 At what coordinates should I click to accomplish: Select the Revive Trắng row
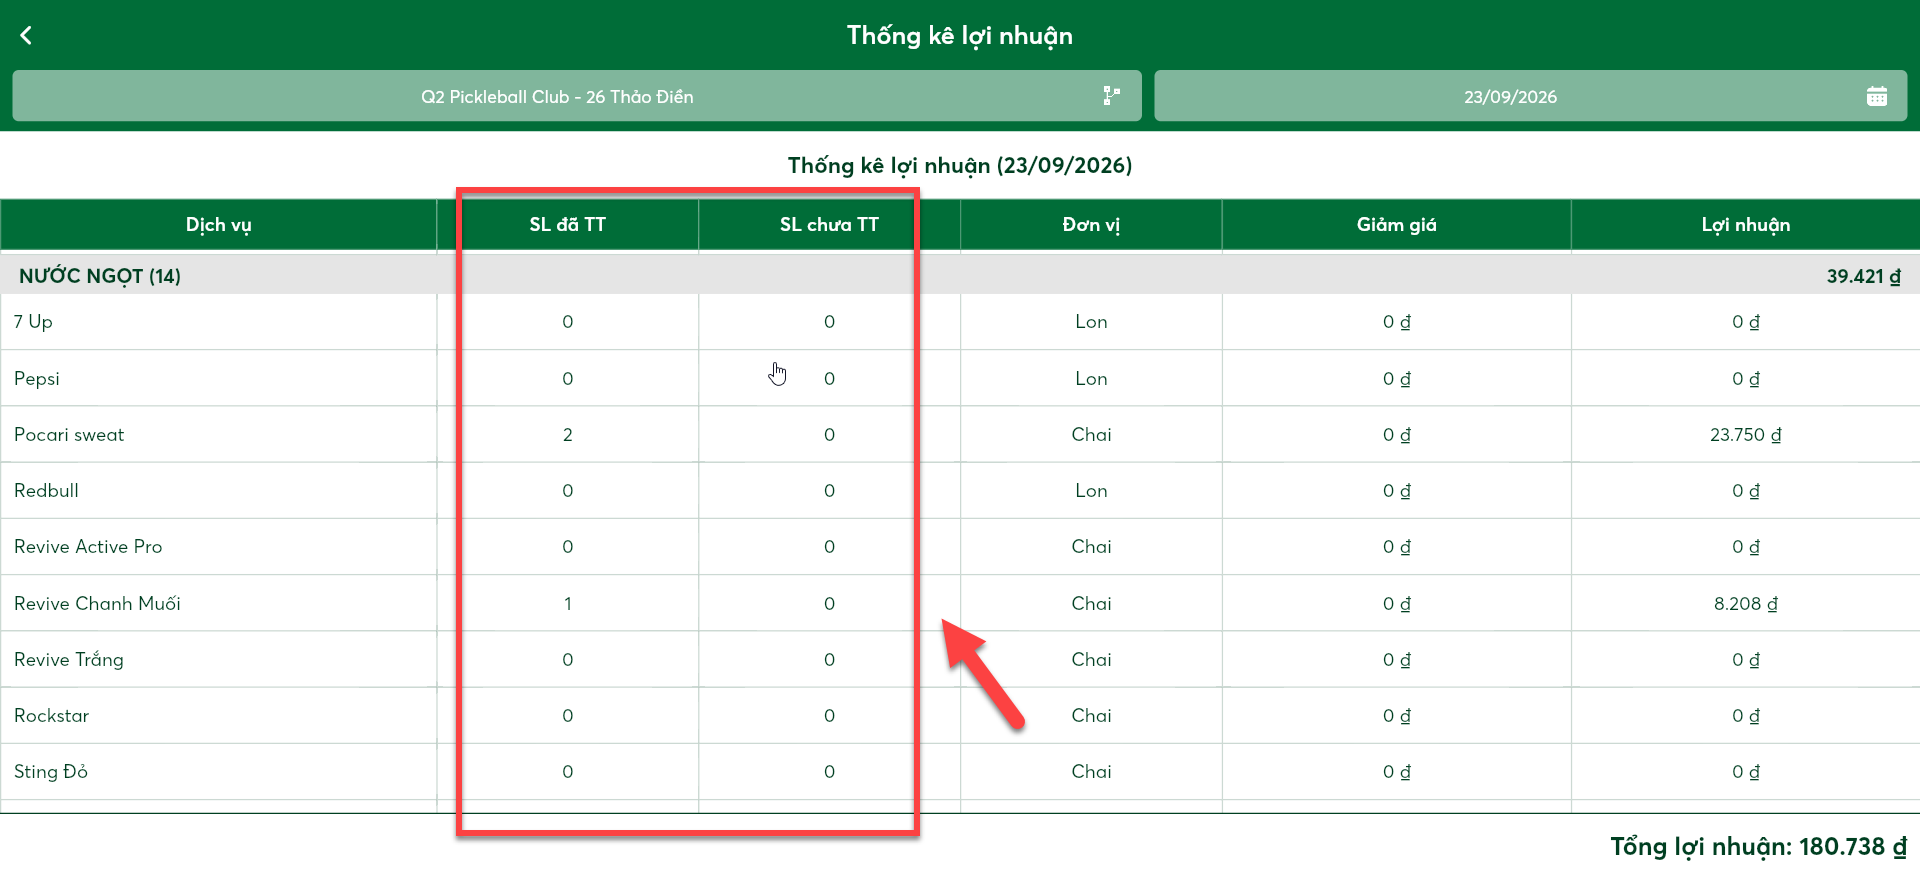point(960,659)
